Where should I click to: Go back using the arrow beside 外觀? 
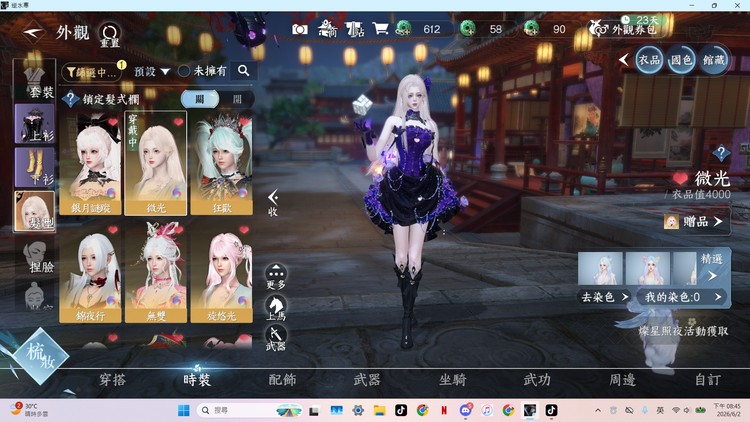[33, 33]
